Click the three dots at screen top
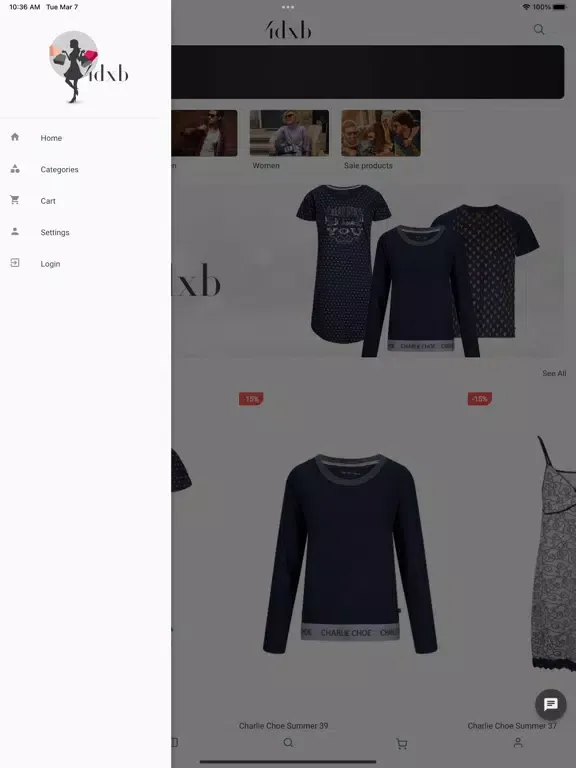 288,7
